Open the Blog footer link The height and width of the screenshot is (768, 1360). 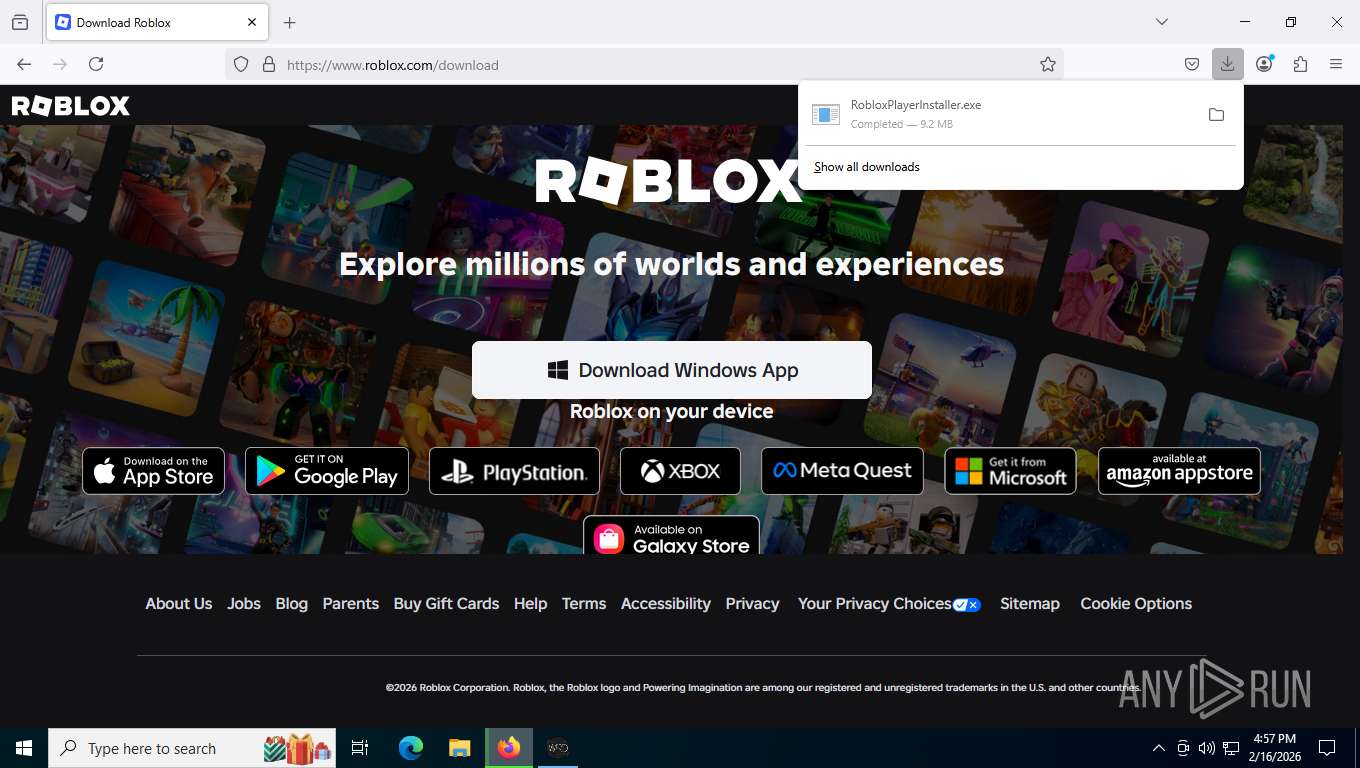point(292,604)
